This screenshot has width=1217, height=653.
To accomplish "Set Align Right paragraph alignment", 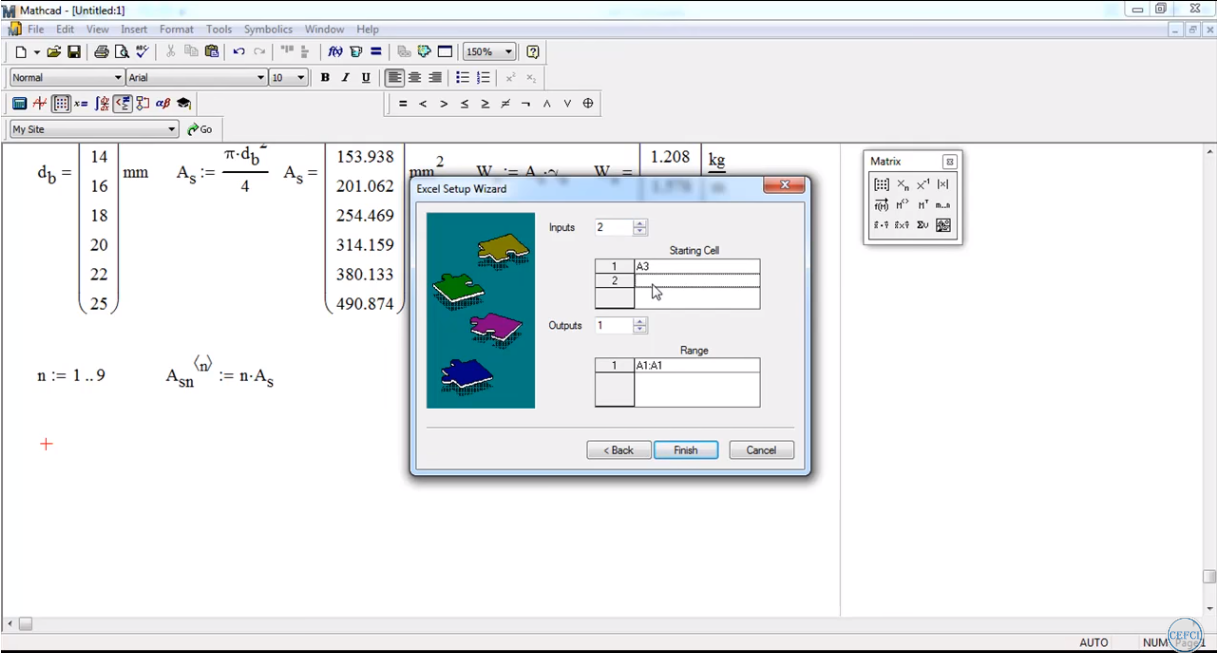I will point(435,78).
